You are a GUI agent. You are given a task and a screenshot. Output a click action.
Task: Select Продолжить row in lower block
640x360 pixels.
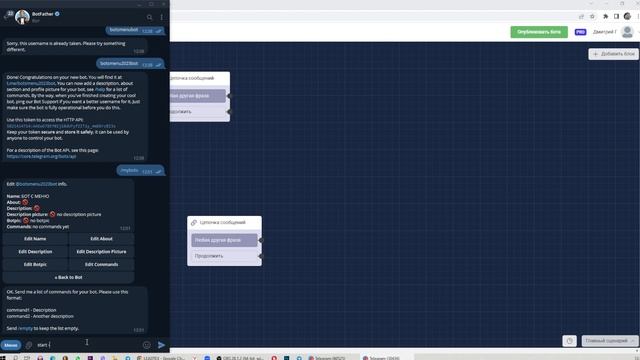pos(225,256)
